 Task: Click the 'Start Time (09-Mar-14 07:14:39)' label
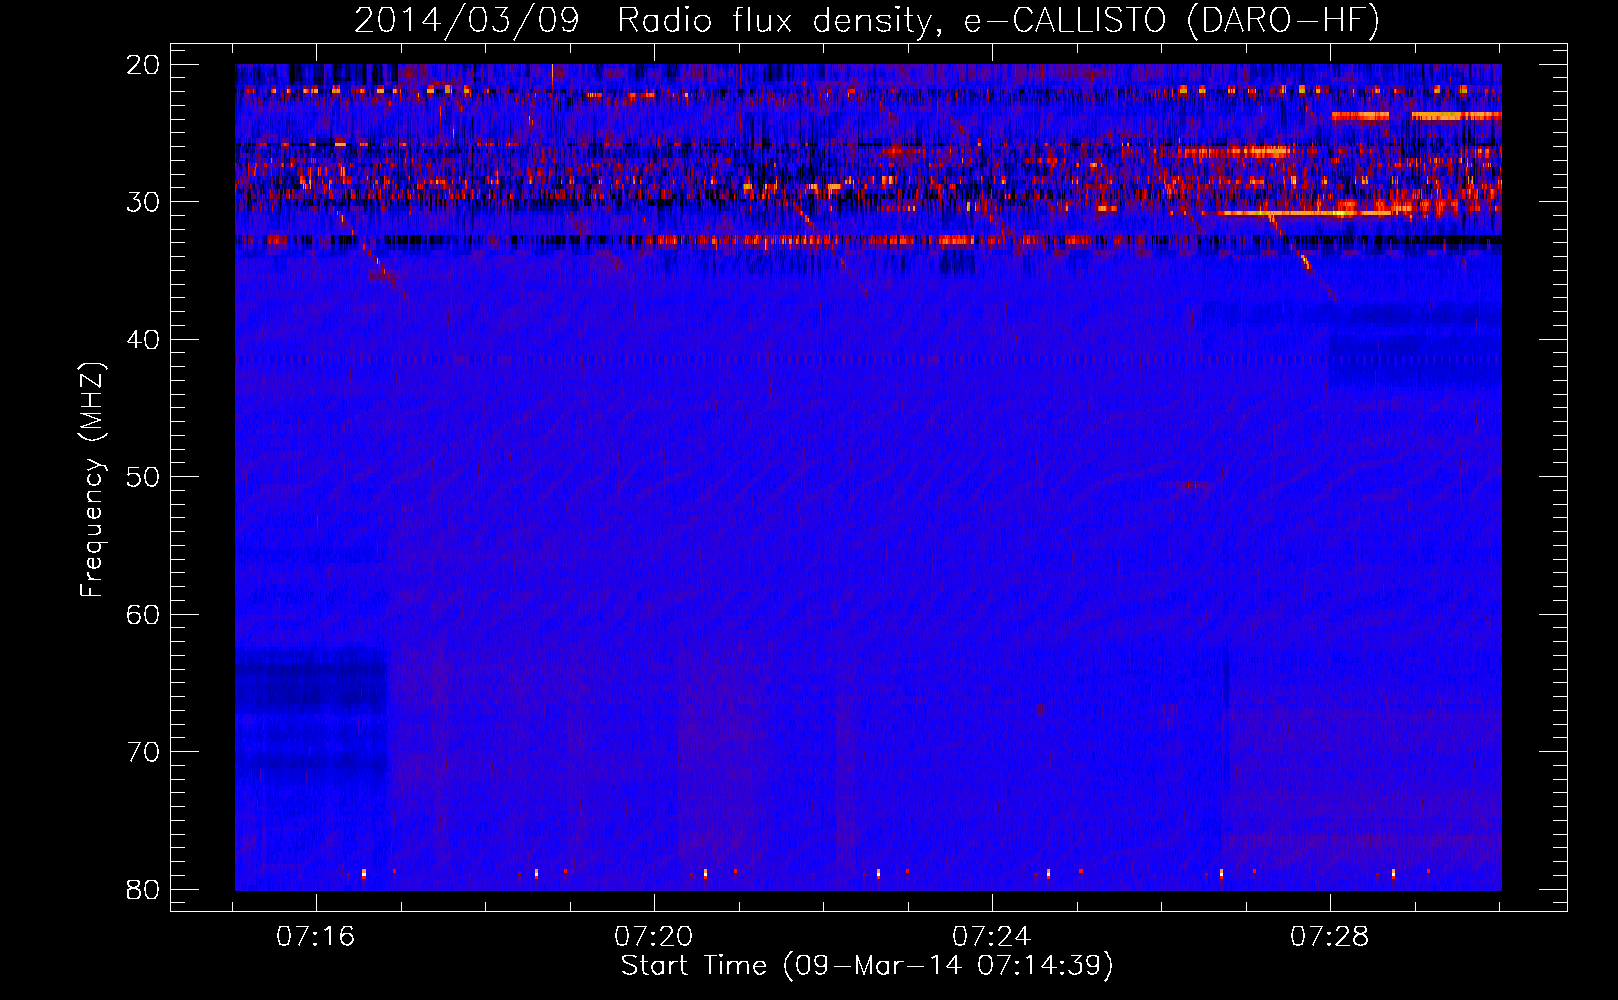point(866,966)
